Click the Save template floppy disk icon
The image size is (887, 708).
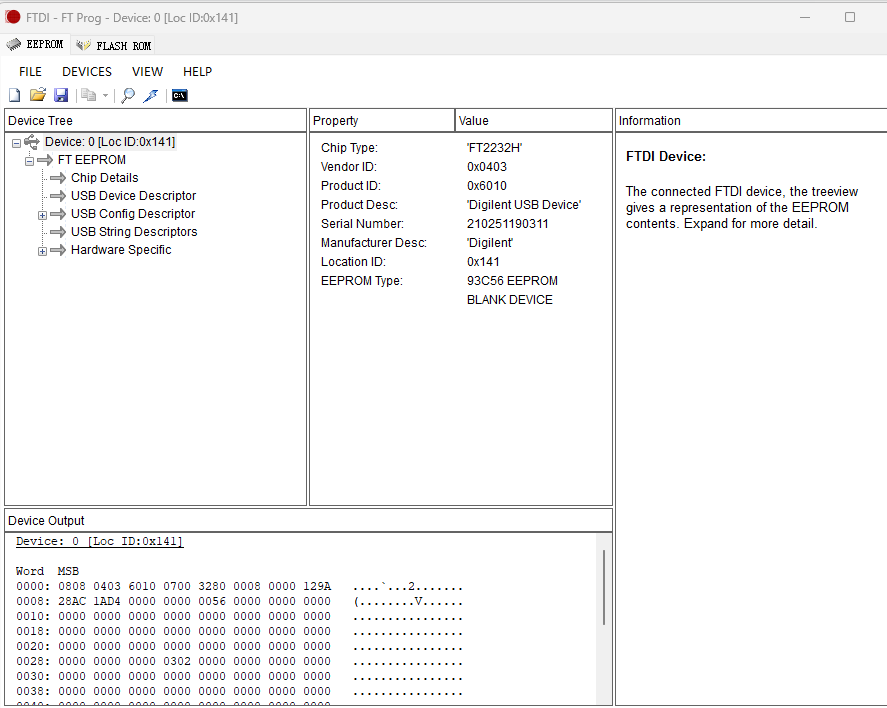61,95
